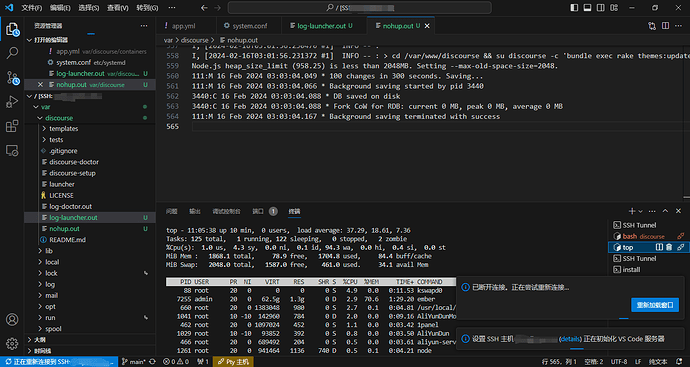The width and height of the screenshot is (690, 367).
Task: Toggle the bottom panel visibility
Action: pyautogui.click(x=587, y=7)
